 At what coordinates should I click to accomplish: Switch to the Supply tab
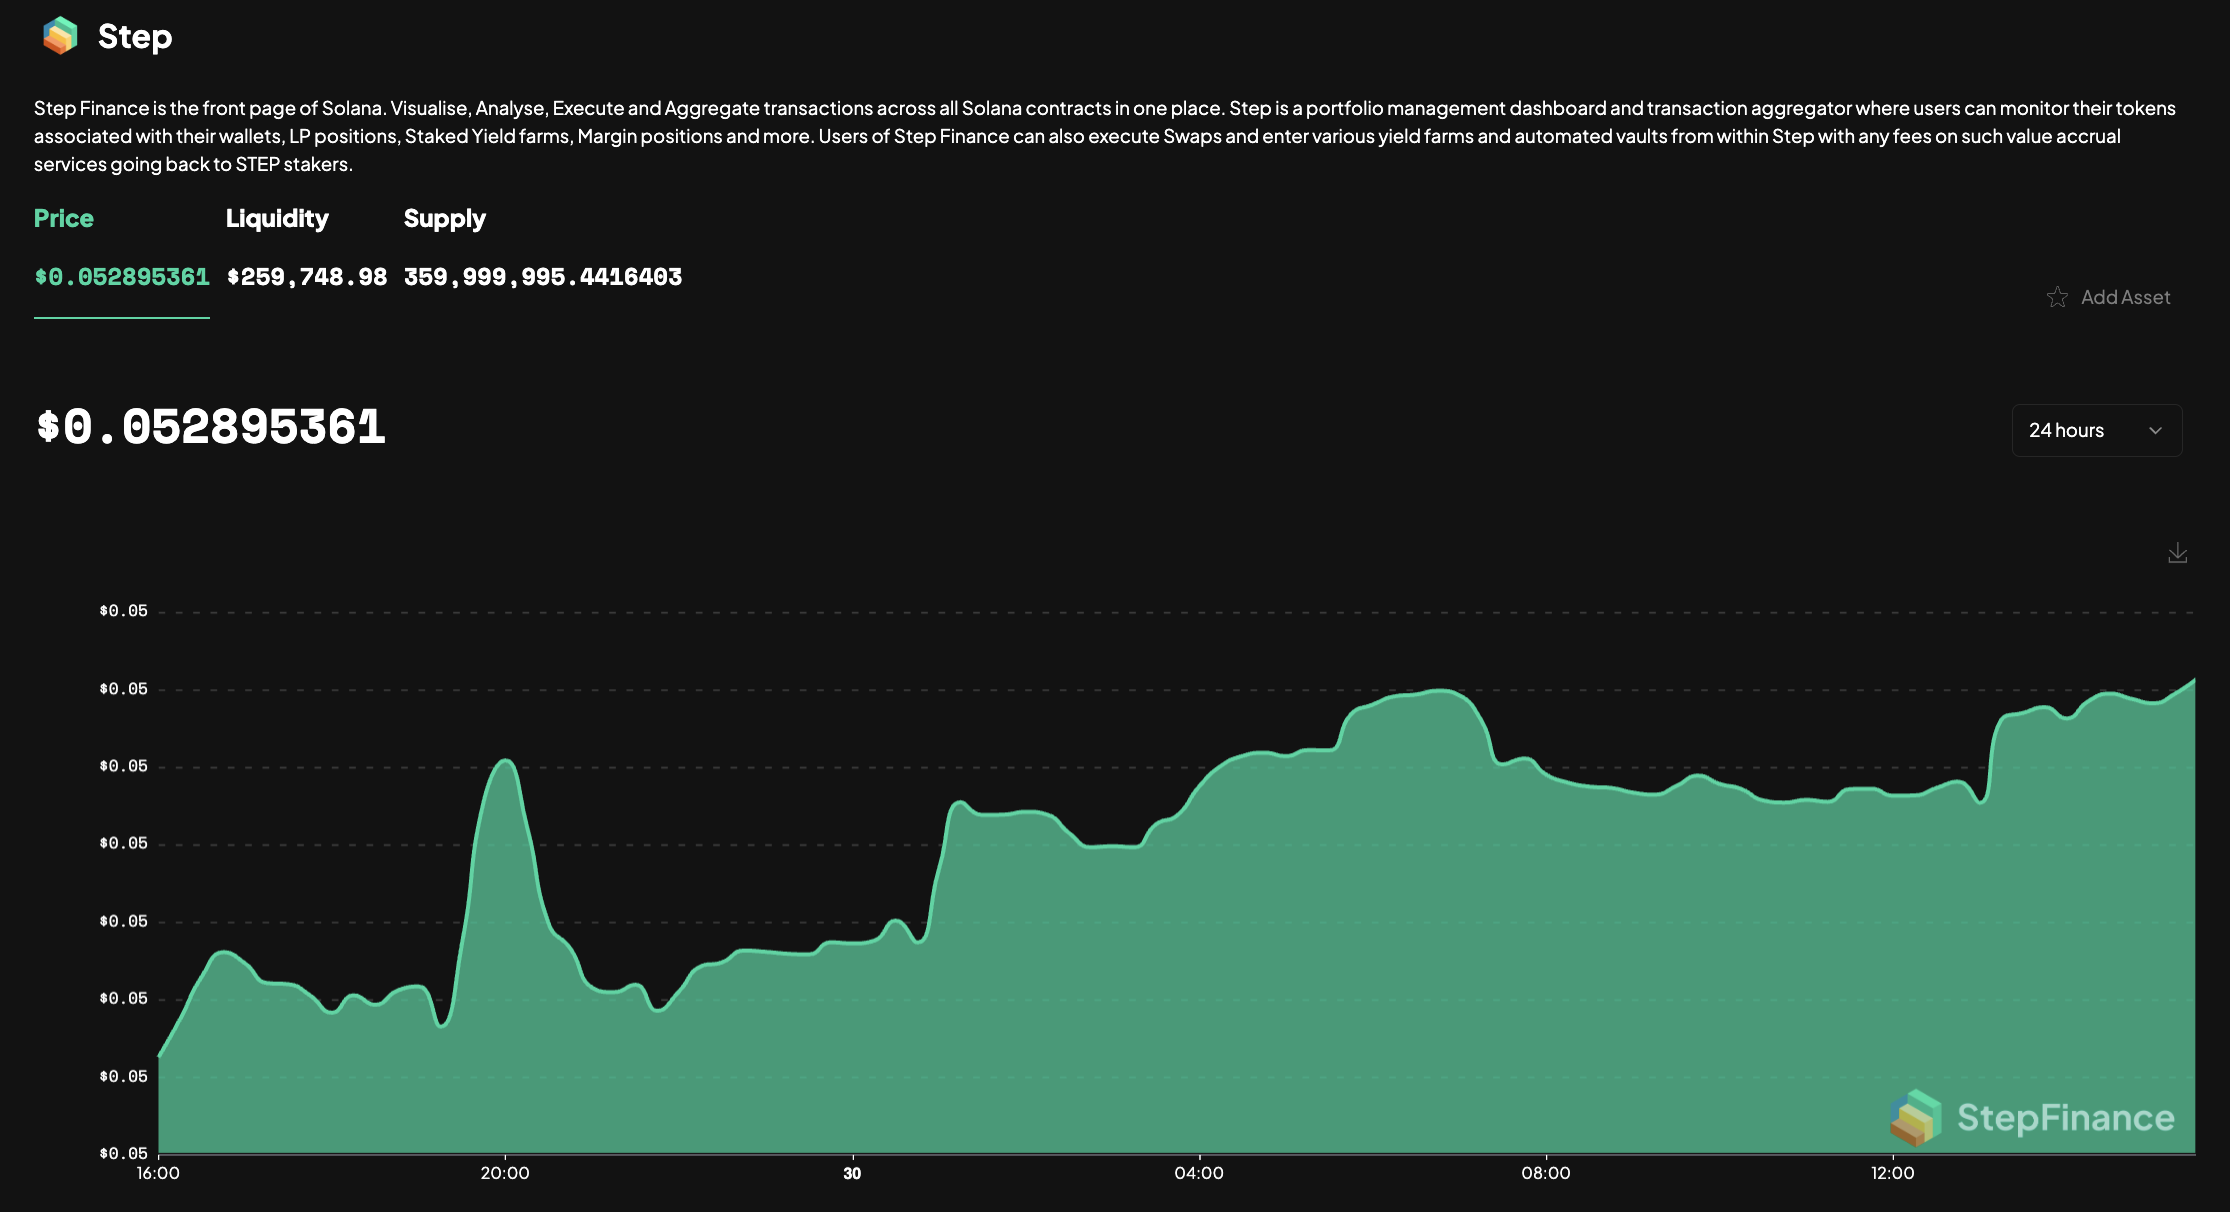[x=444, y=218]
